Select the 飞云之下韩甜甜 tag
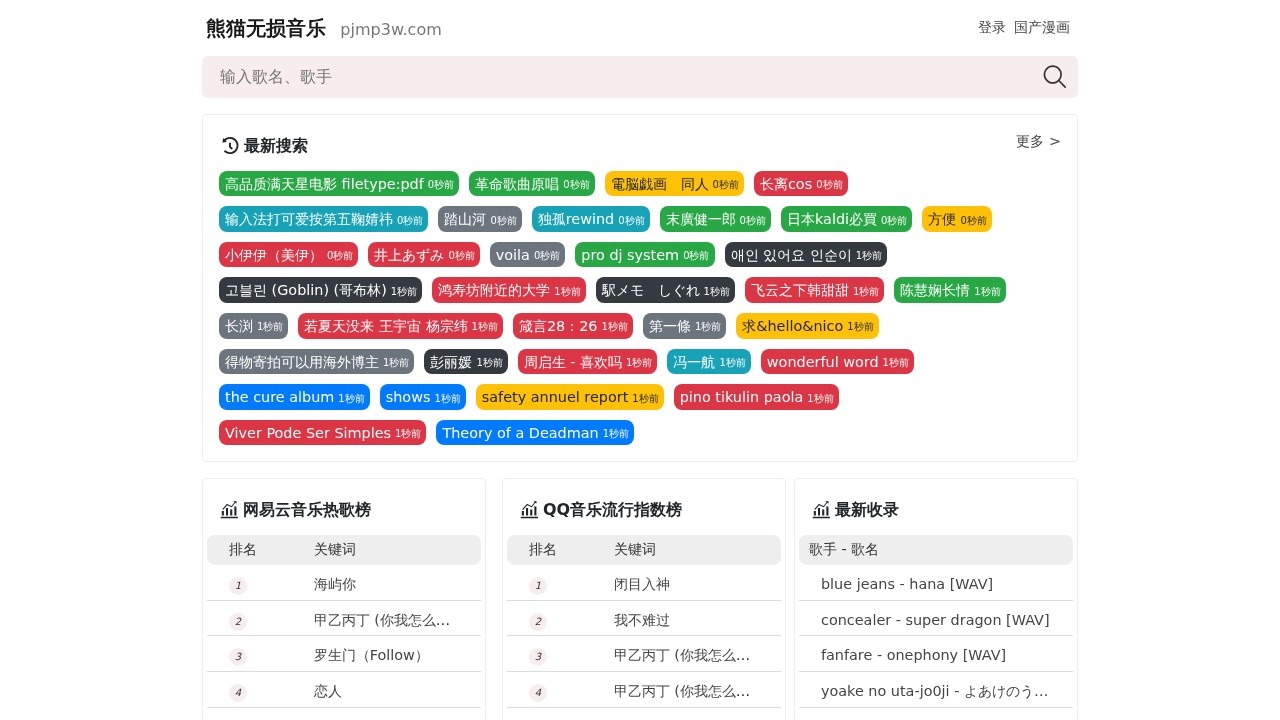This screenshot has height=720, width=1280. pos(814,290)
